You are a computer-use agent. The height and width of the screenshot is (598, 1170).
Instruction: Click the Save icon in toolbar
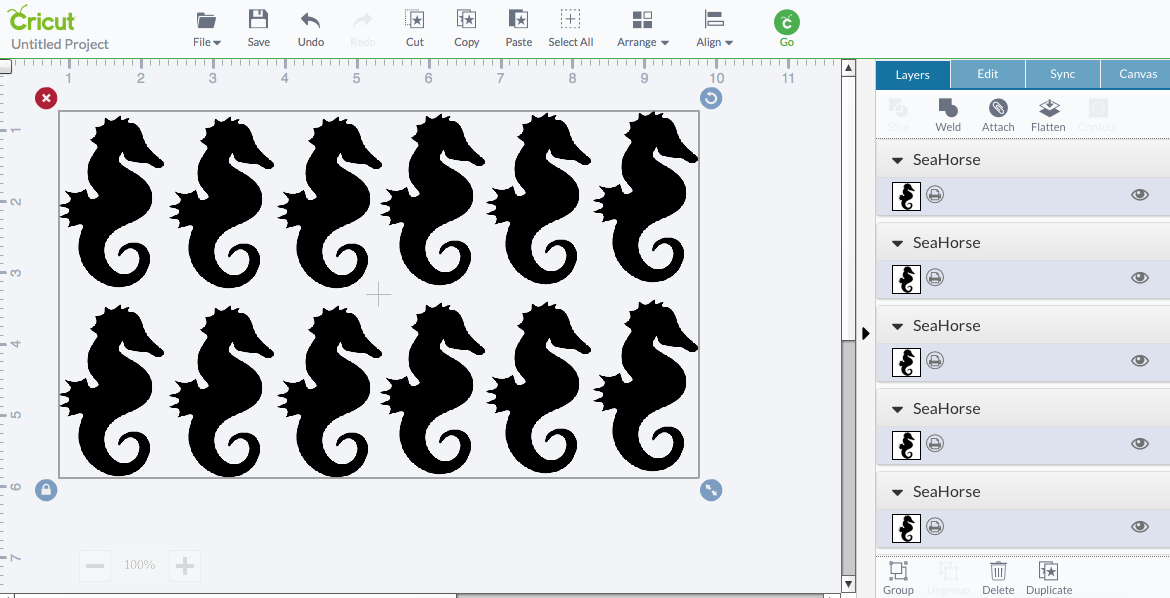click(x=258, y=20)
